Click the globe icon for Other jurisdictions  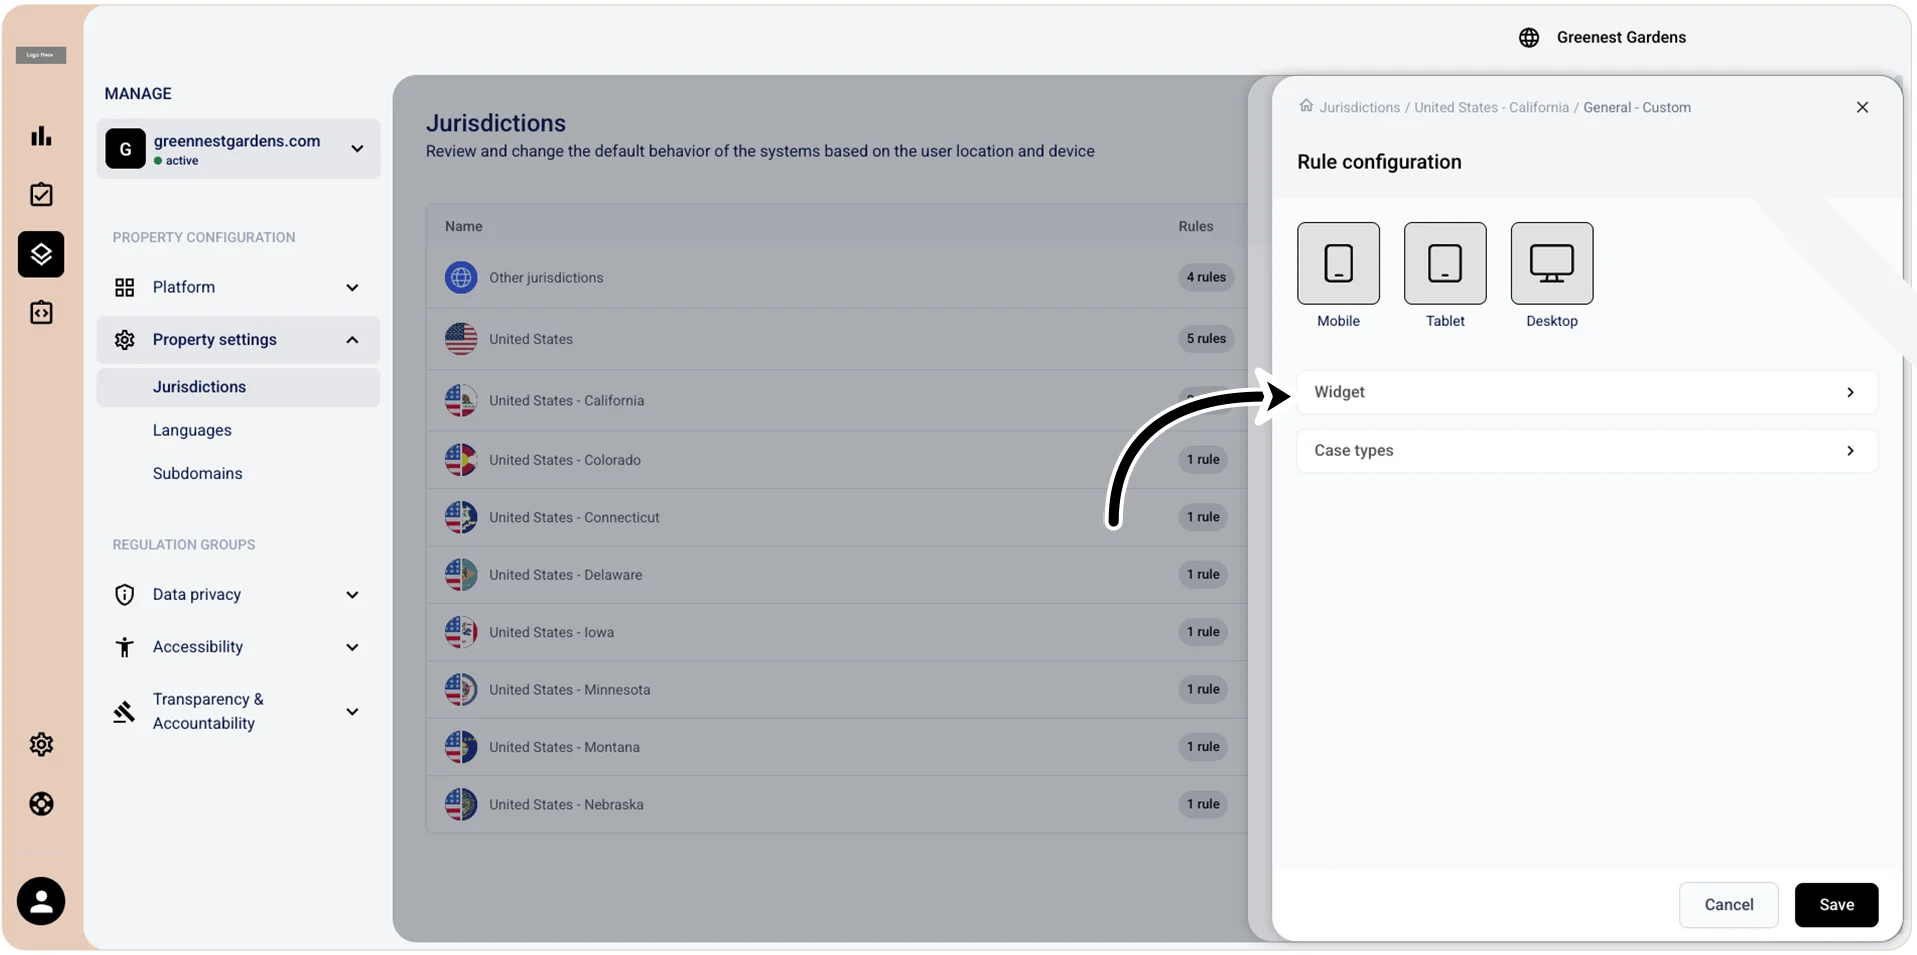(x=461, y=277)
